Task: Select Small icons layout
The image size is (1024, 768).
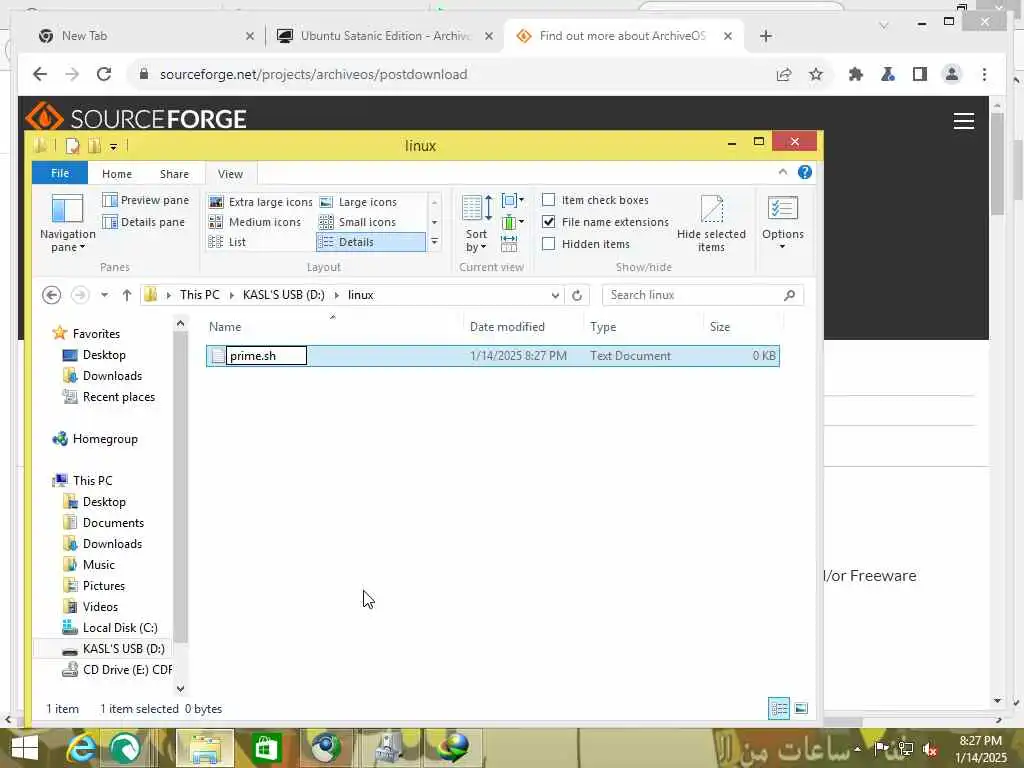Action: (x=357, y=222)
